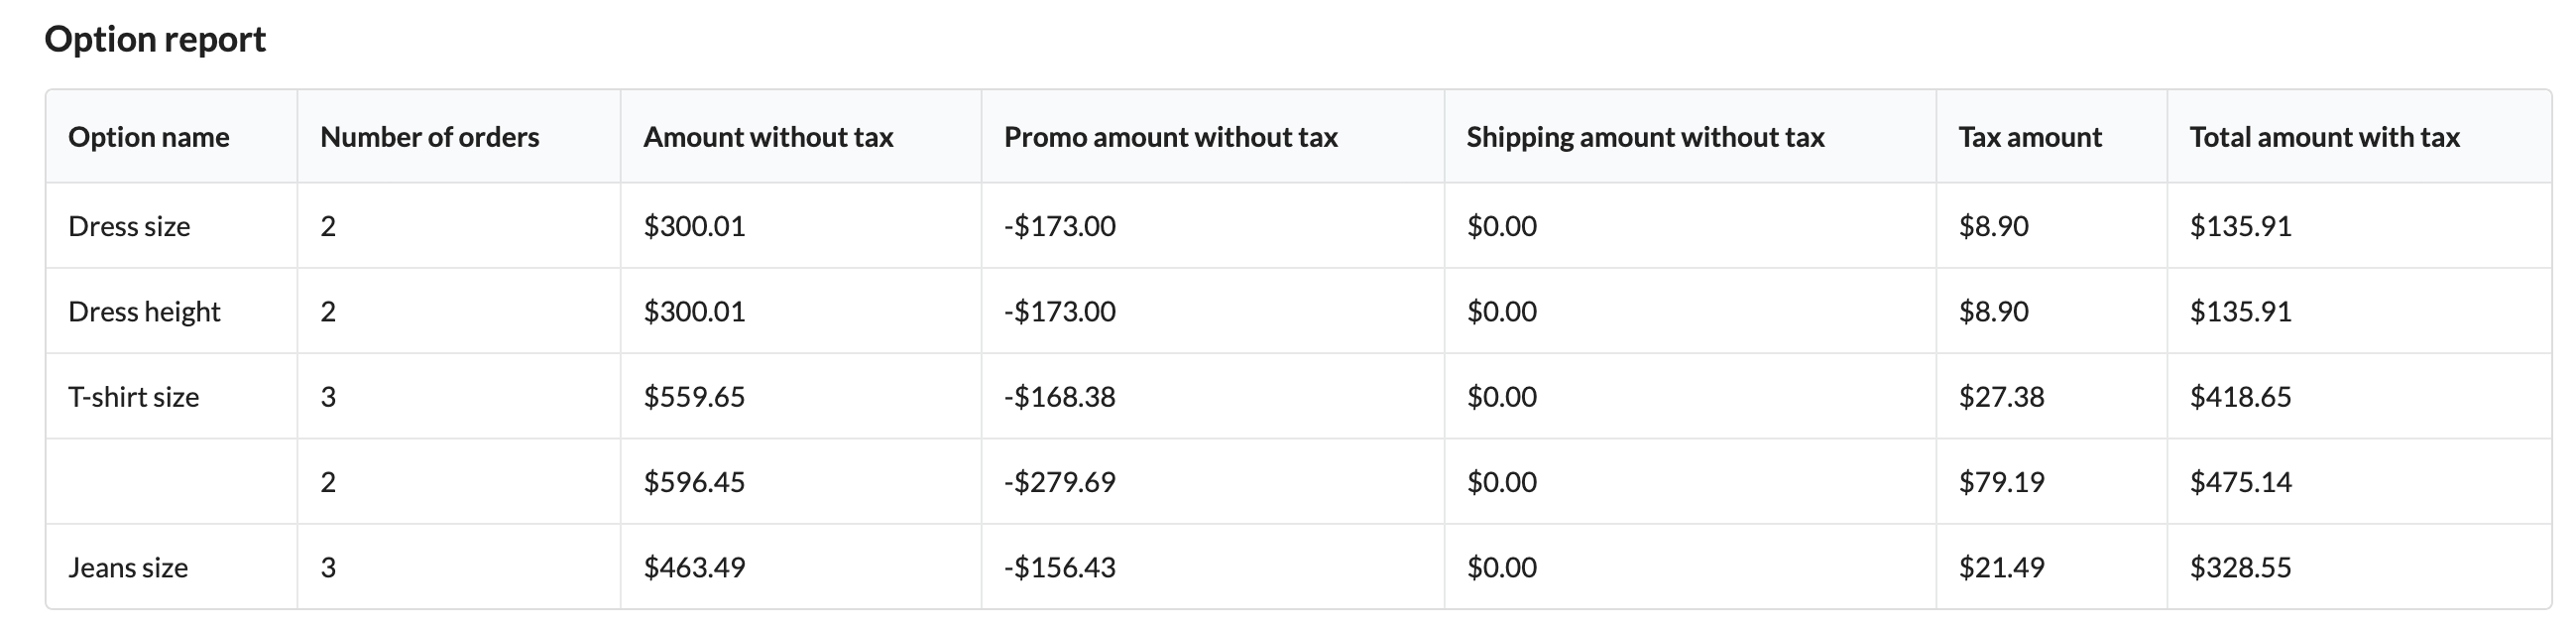The height and width of the screenshot is (629, 2576).
Task: Click the $27.38 tax amount cell
Action: coord(2001,397)
